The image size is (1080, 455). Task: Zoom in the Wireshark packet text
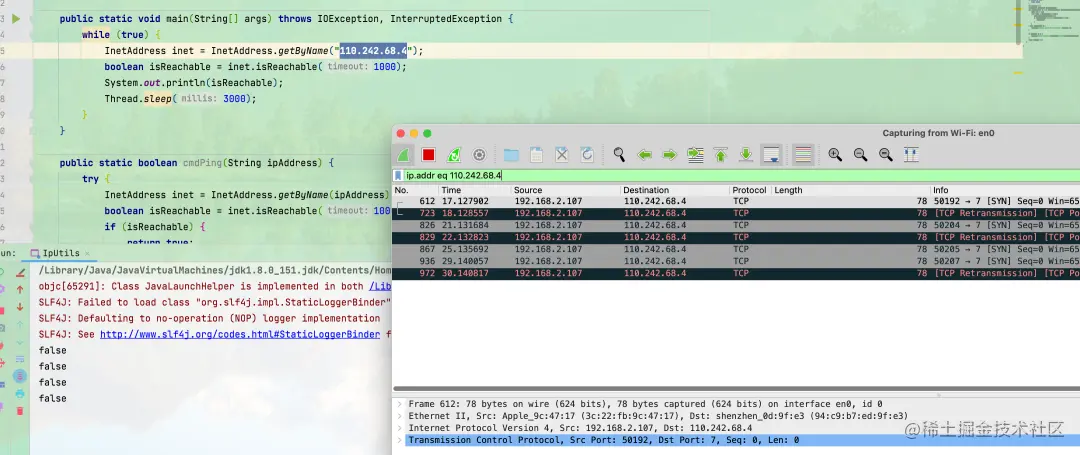[x=835, y=155]
